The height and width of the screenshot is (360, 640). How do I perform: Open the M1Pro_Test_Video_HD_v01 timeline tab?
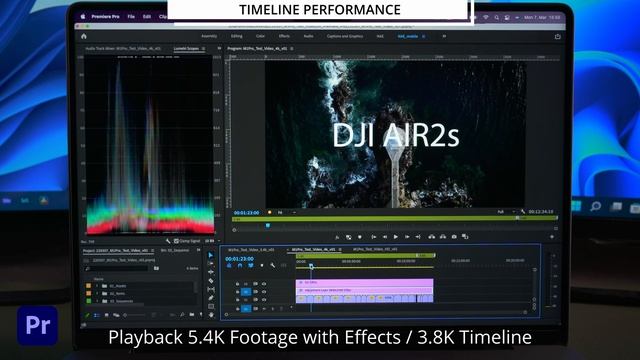point(375,249)
